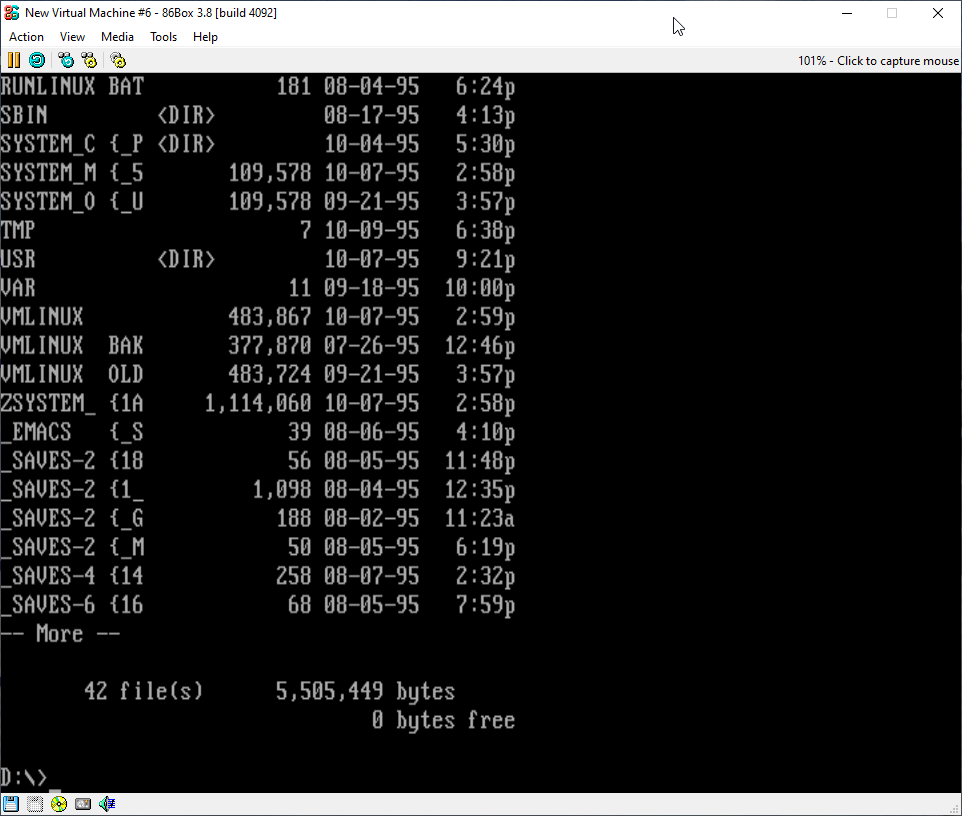Pause the emulation with the pause icon
Image resolution: width=962 pixels, height=816 pixels.
[14, 60]
